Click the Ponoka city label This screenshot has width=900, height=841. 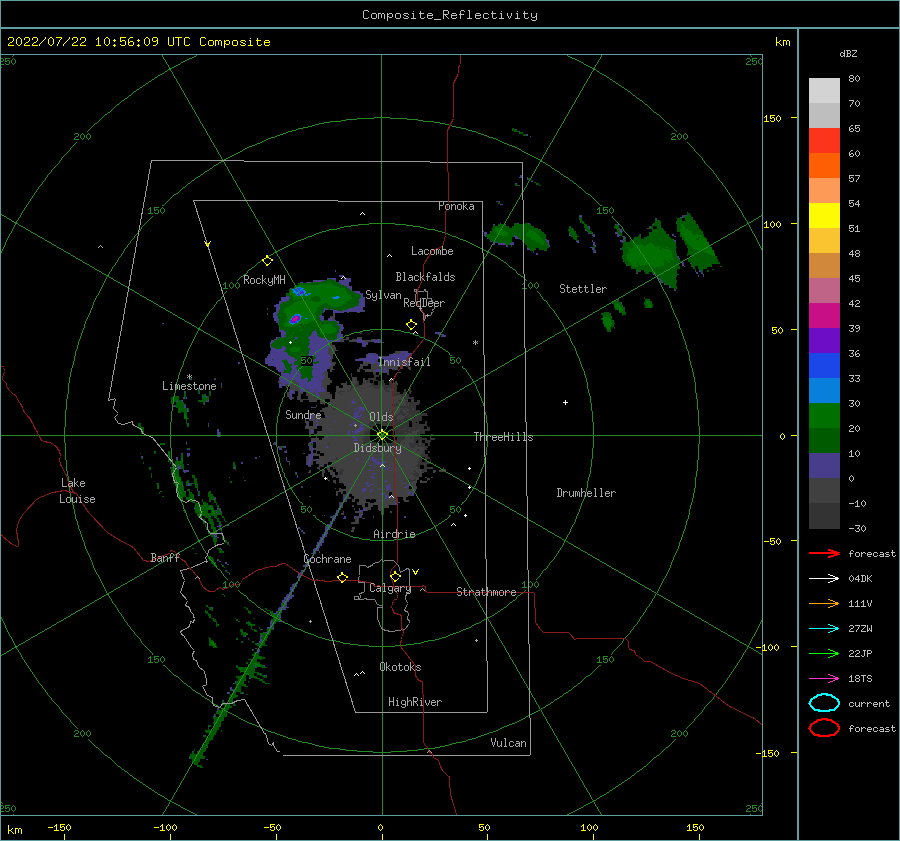[456, 206]
